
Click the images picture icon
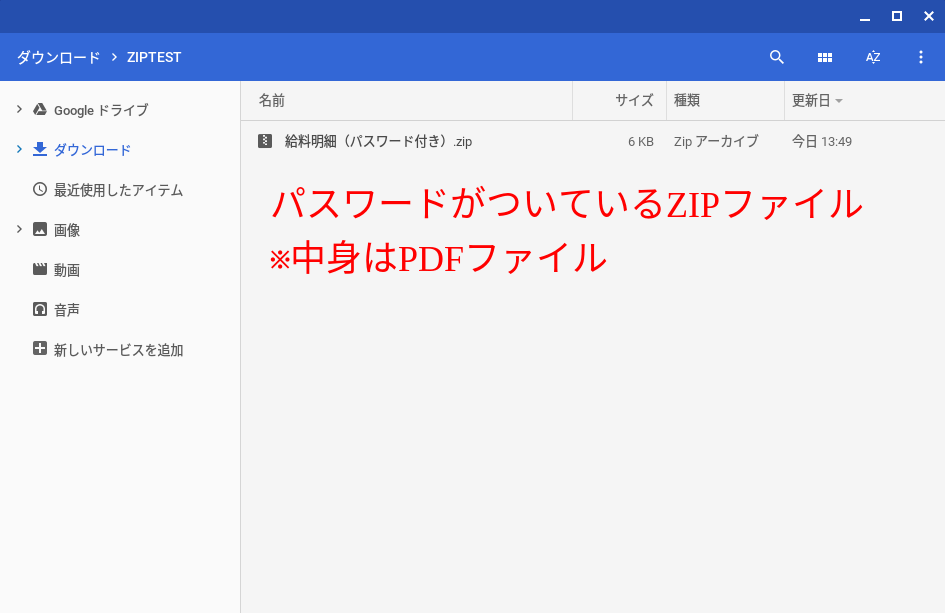tap(40, 229)
